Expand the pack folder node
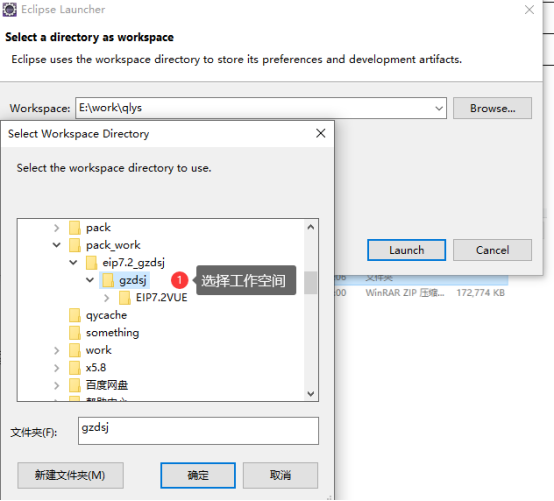This screenshot has height=501, width=554. 57,228
